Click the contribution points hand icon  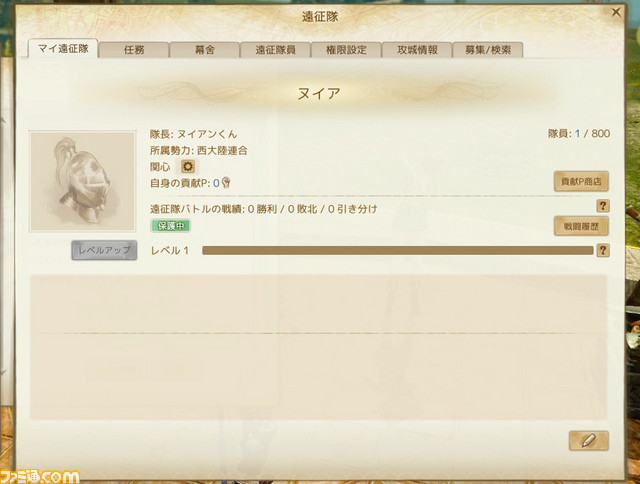point(226,183)
